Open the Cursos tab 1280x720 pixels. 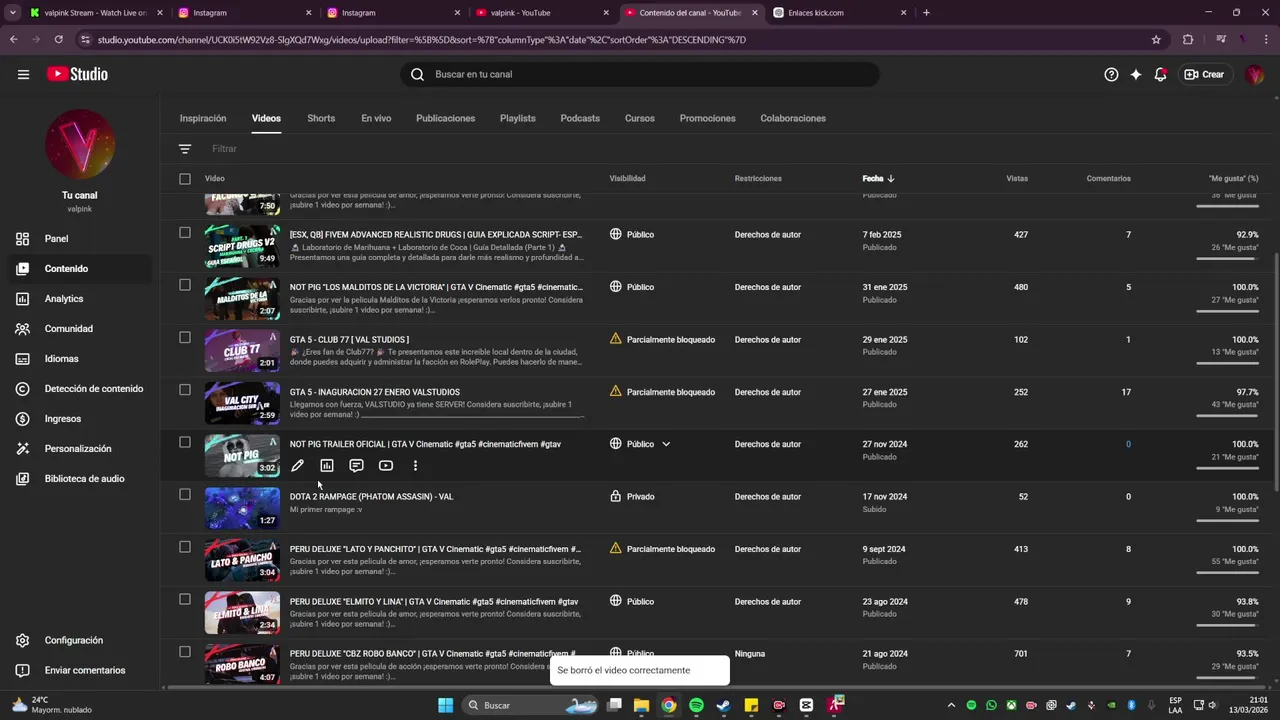(640, 118)
